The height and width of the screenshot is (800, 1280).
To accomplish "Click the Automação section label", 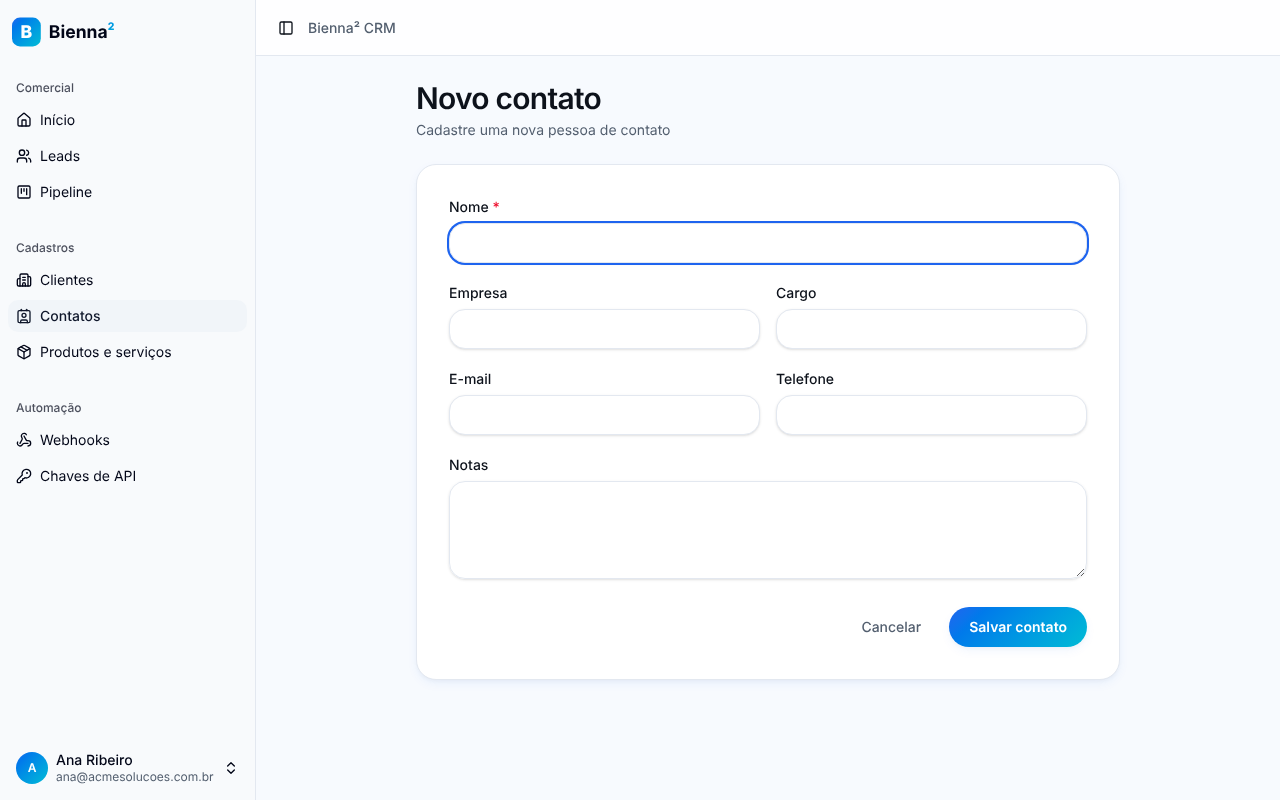I will tap(49, 408).
